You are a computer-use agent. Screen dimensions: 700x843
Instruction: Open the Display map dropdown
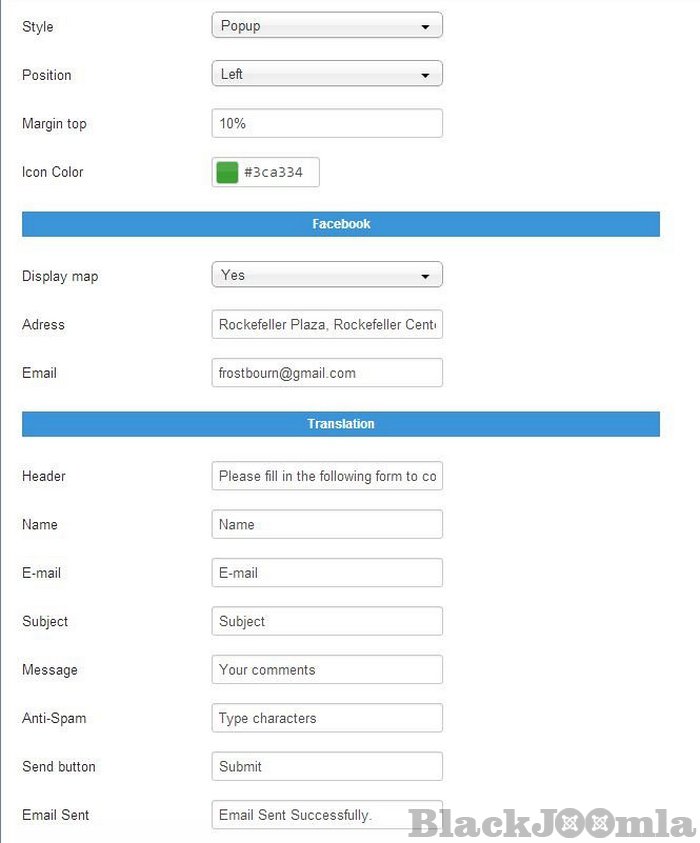(327, 275)
